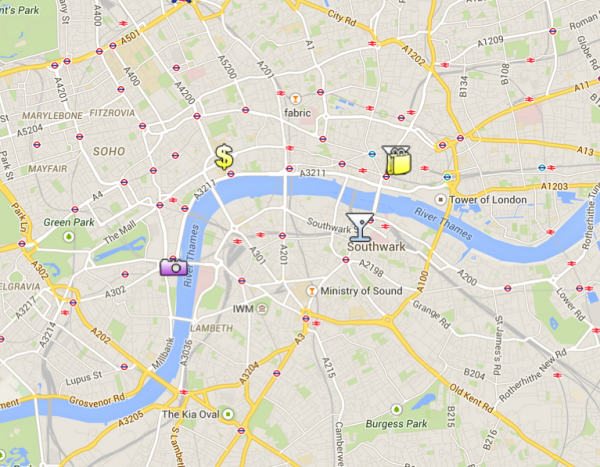Click the MARYLEBONE district label
Viewport: 600px width, 467px height.
(52, 116)
